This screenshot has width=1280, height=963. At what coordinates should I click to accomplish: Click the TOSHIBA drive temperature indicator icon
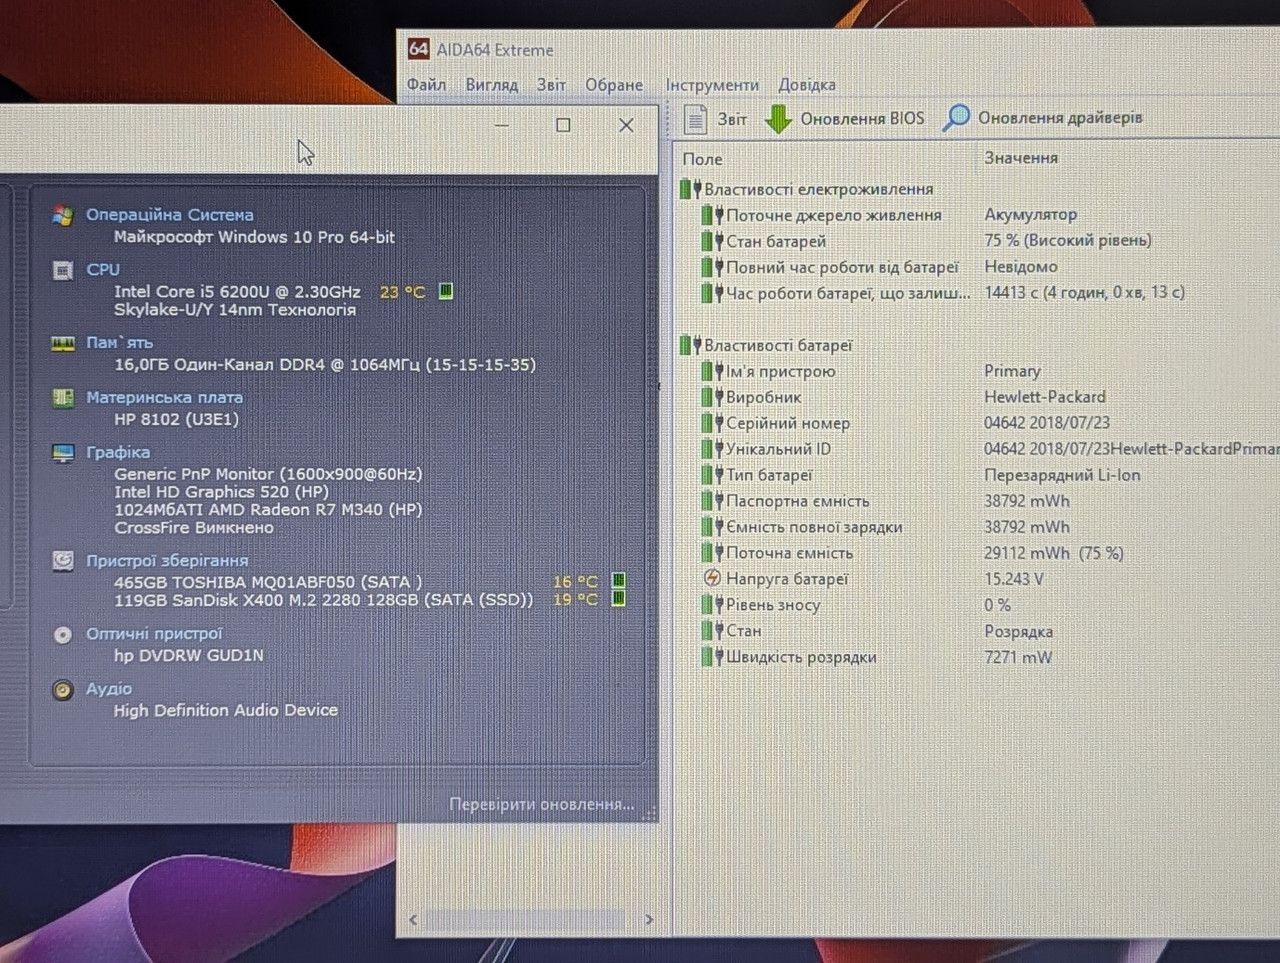tap(618, 580)
